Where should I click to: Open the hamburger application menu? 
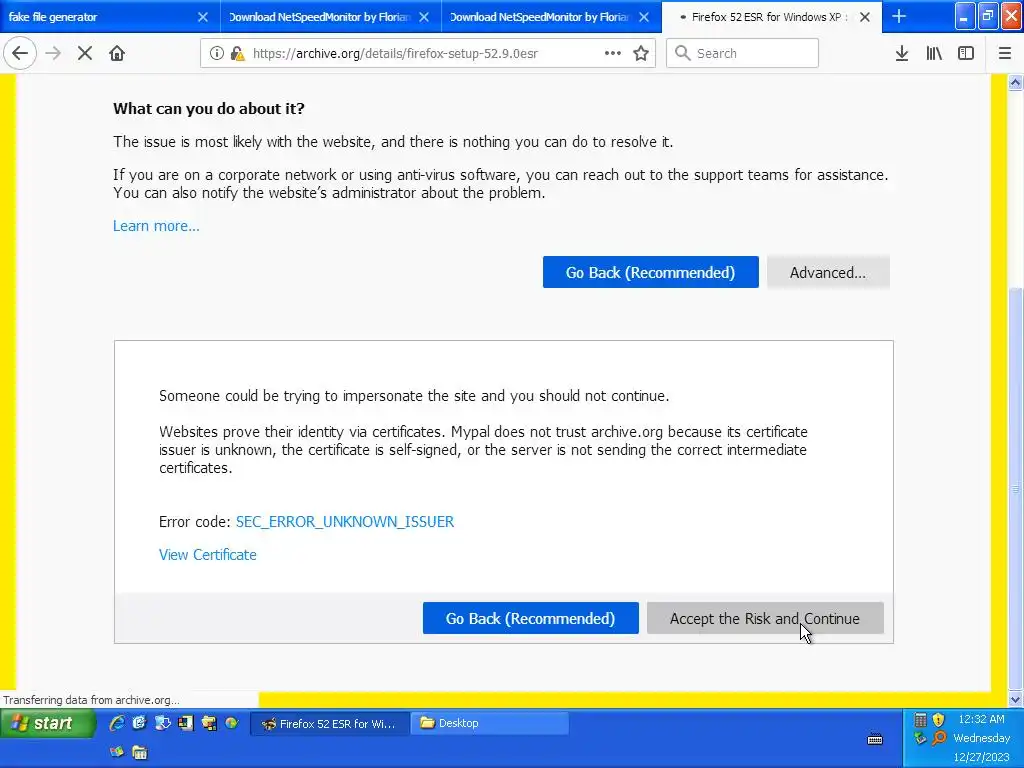click(1005, 54)
